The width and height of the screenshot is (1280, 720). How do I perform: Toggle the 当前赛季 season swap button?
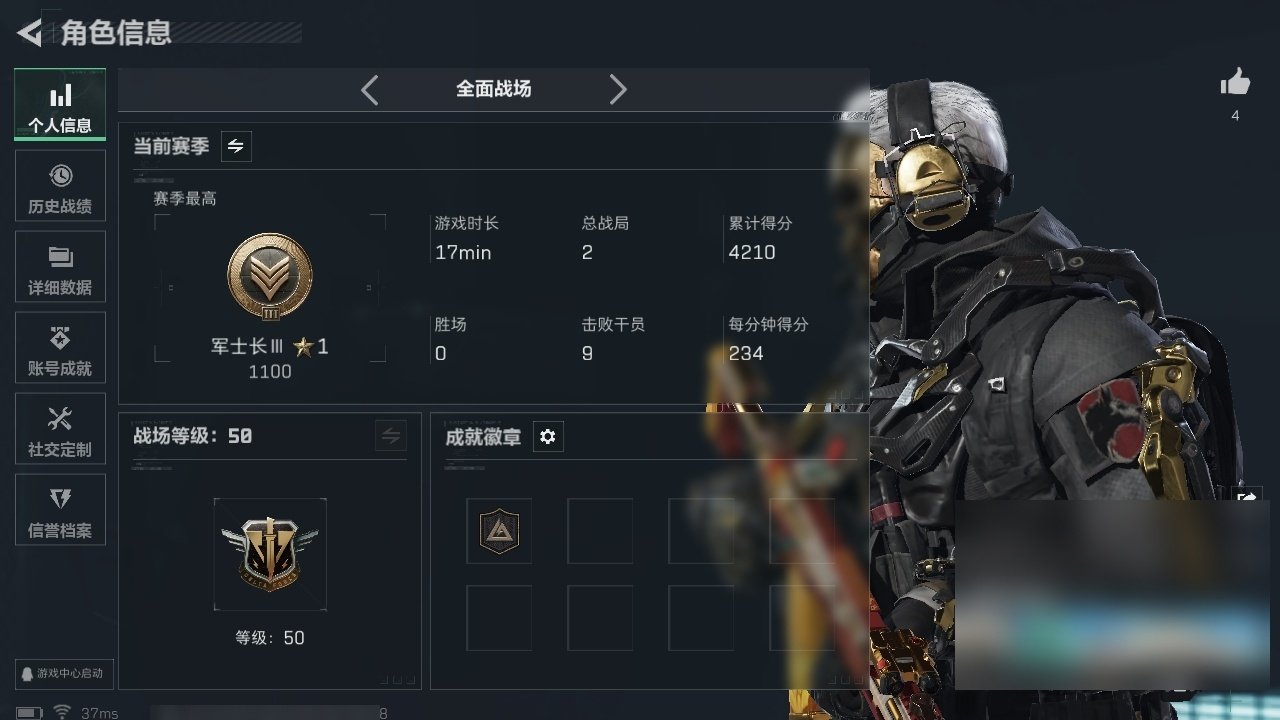236,146
